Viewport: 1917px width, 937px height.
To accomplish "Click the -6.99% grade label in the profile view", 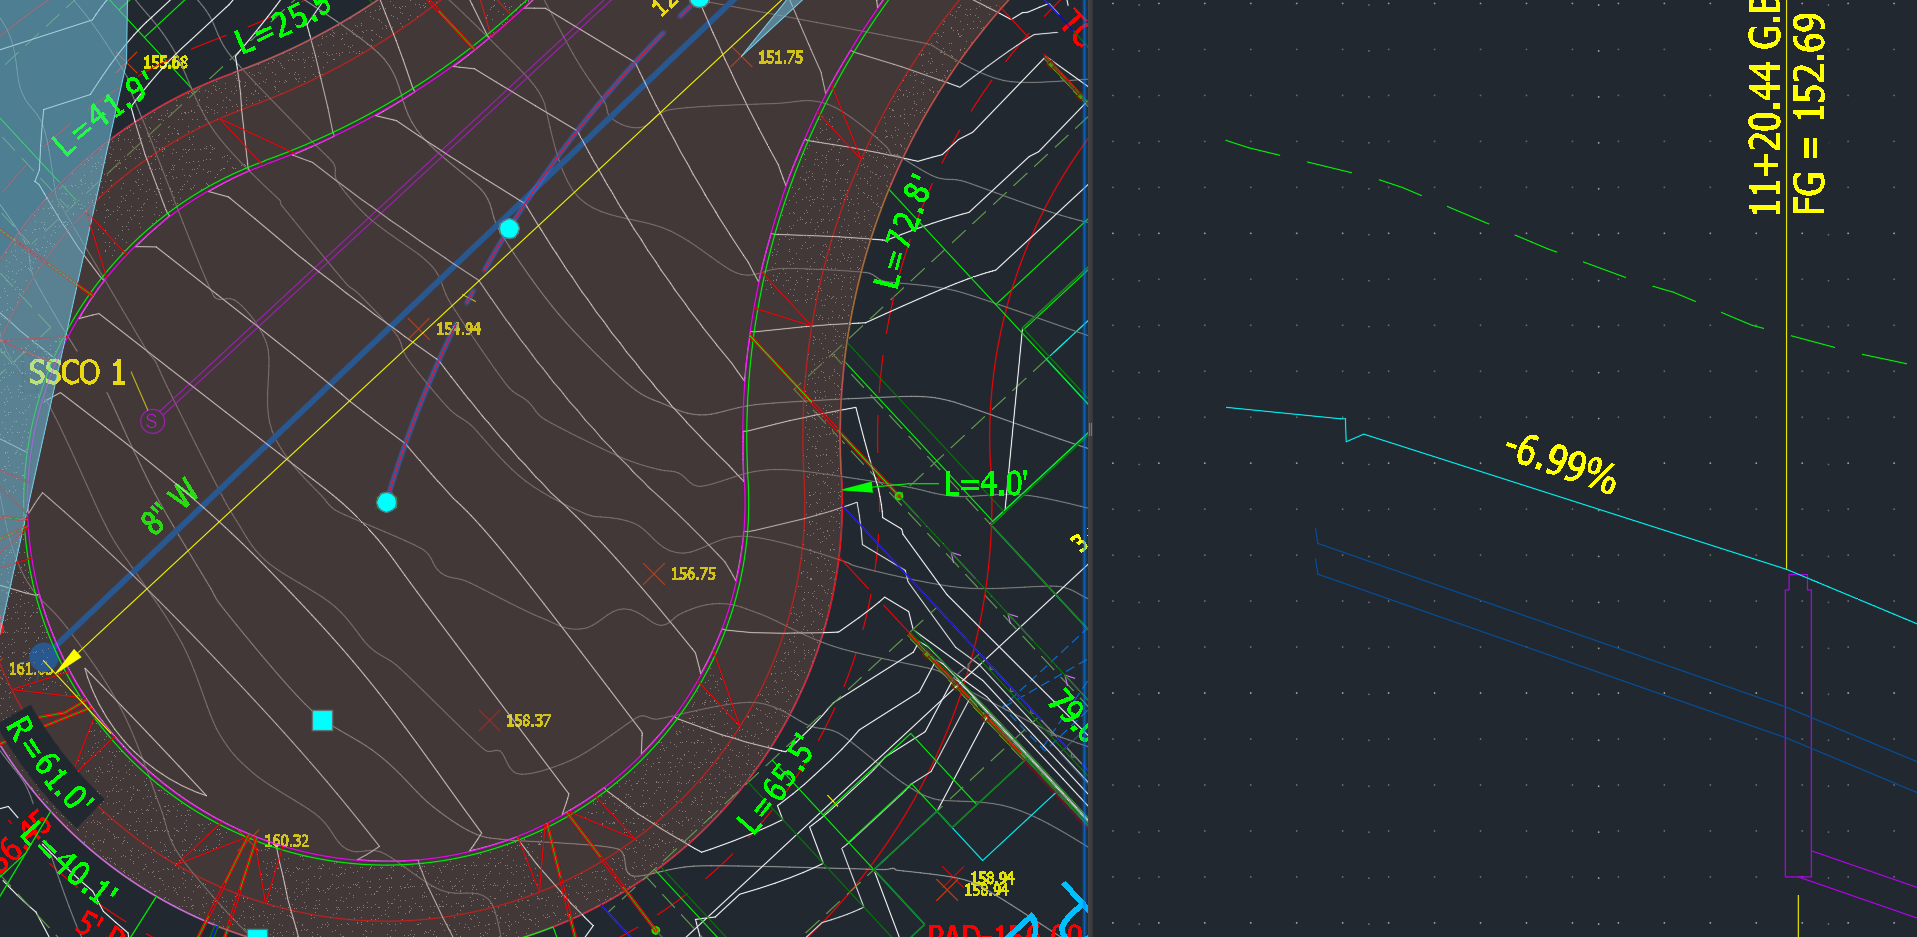I will tap(1561, 466).
